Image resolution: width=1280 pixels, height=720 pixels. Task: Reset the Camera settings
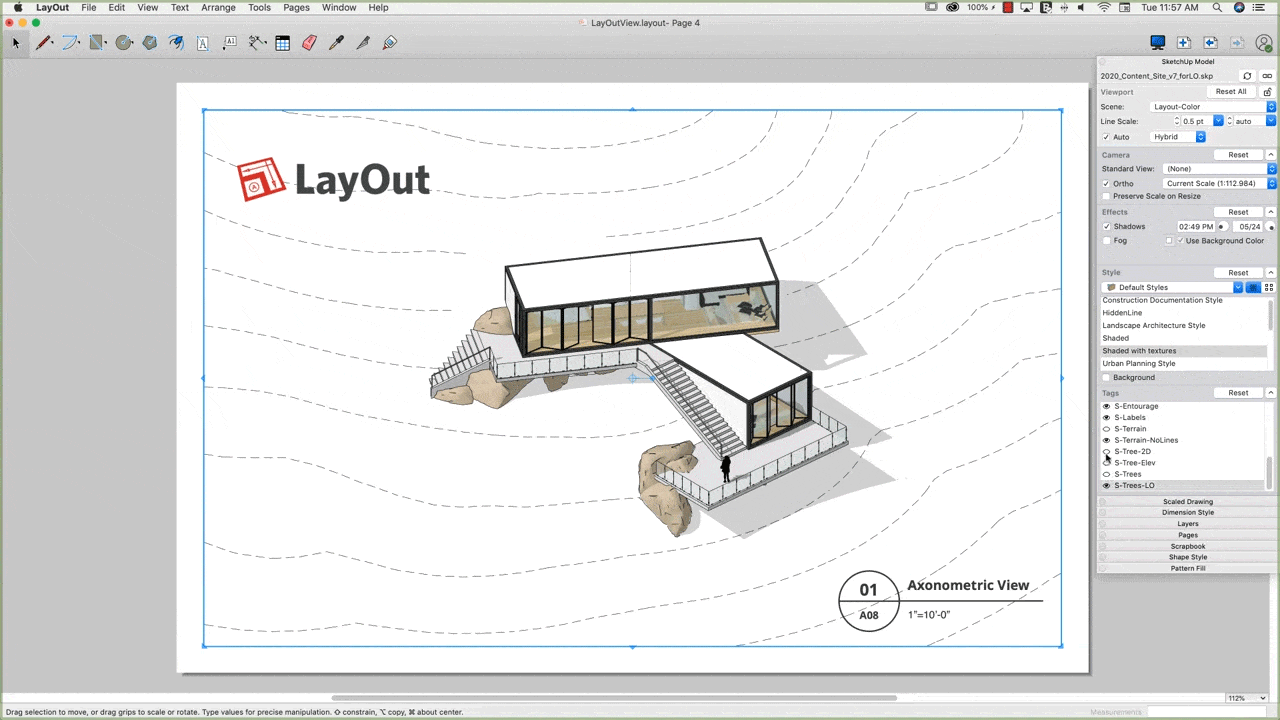point(1238,155)
